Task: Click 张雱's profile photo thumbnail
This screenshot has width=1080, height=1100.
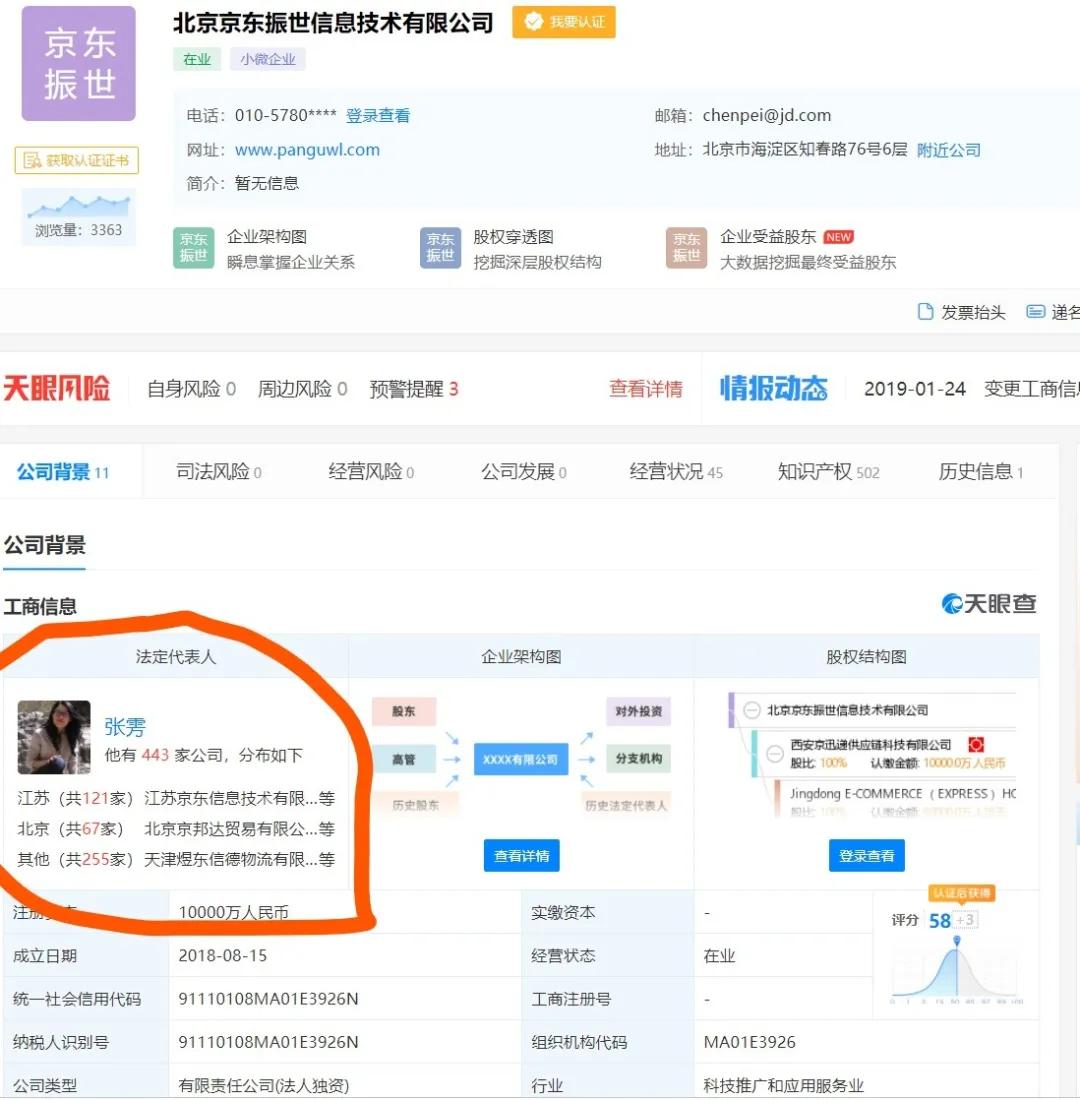Action: [54, 737]
